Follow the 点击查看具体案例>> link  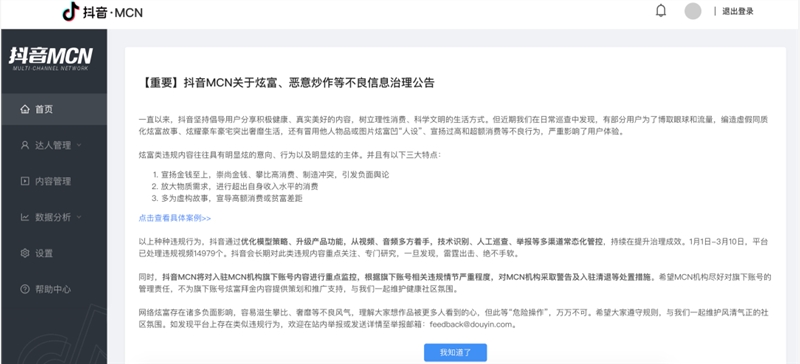pos(174,218)
